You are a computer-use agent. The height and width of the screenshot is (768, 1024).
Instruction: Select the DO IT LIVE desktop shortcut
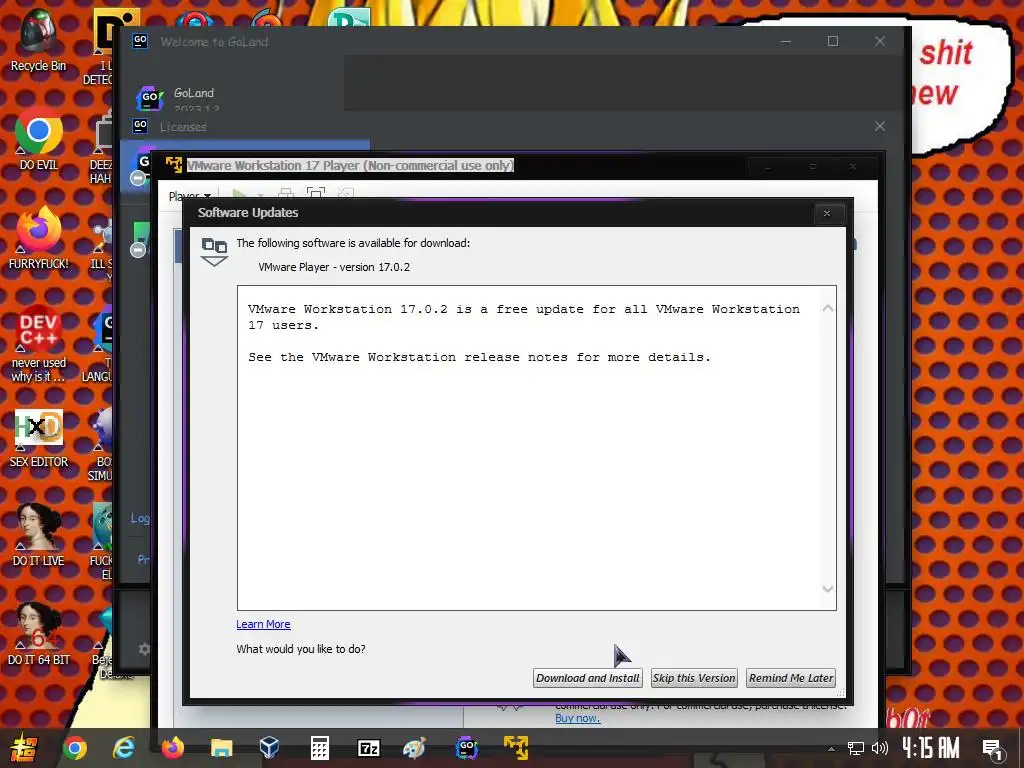[39, 536]
